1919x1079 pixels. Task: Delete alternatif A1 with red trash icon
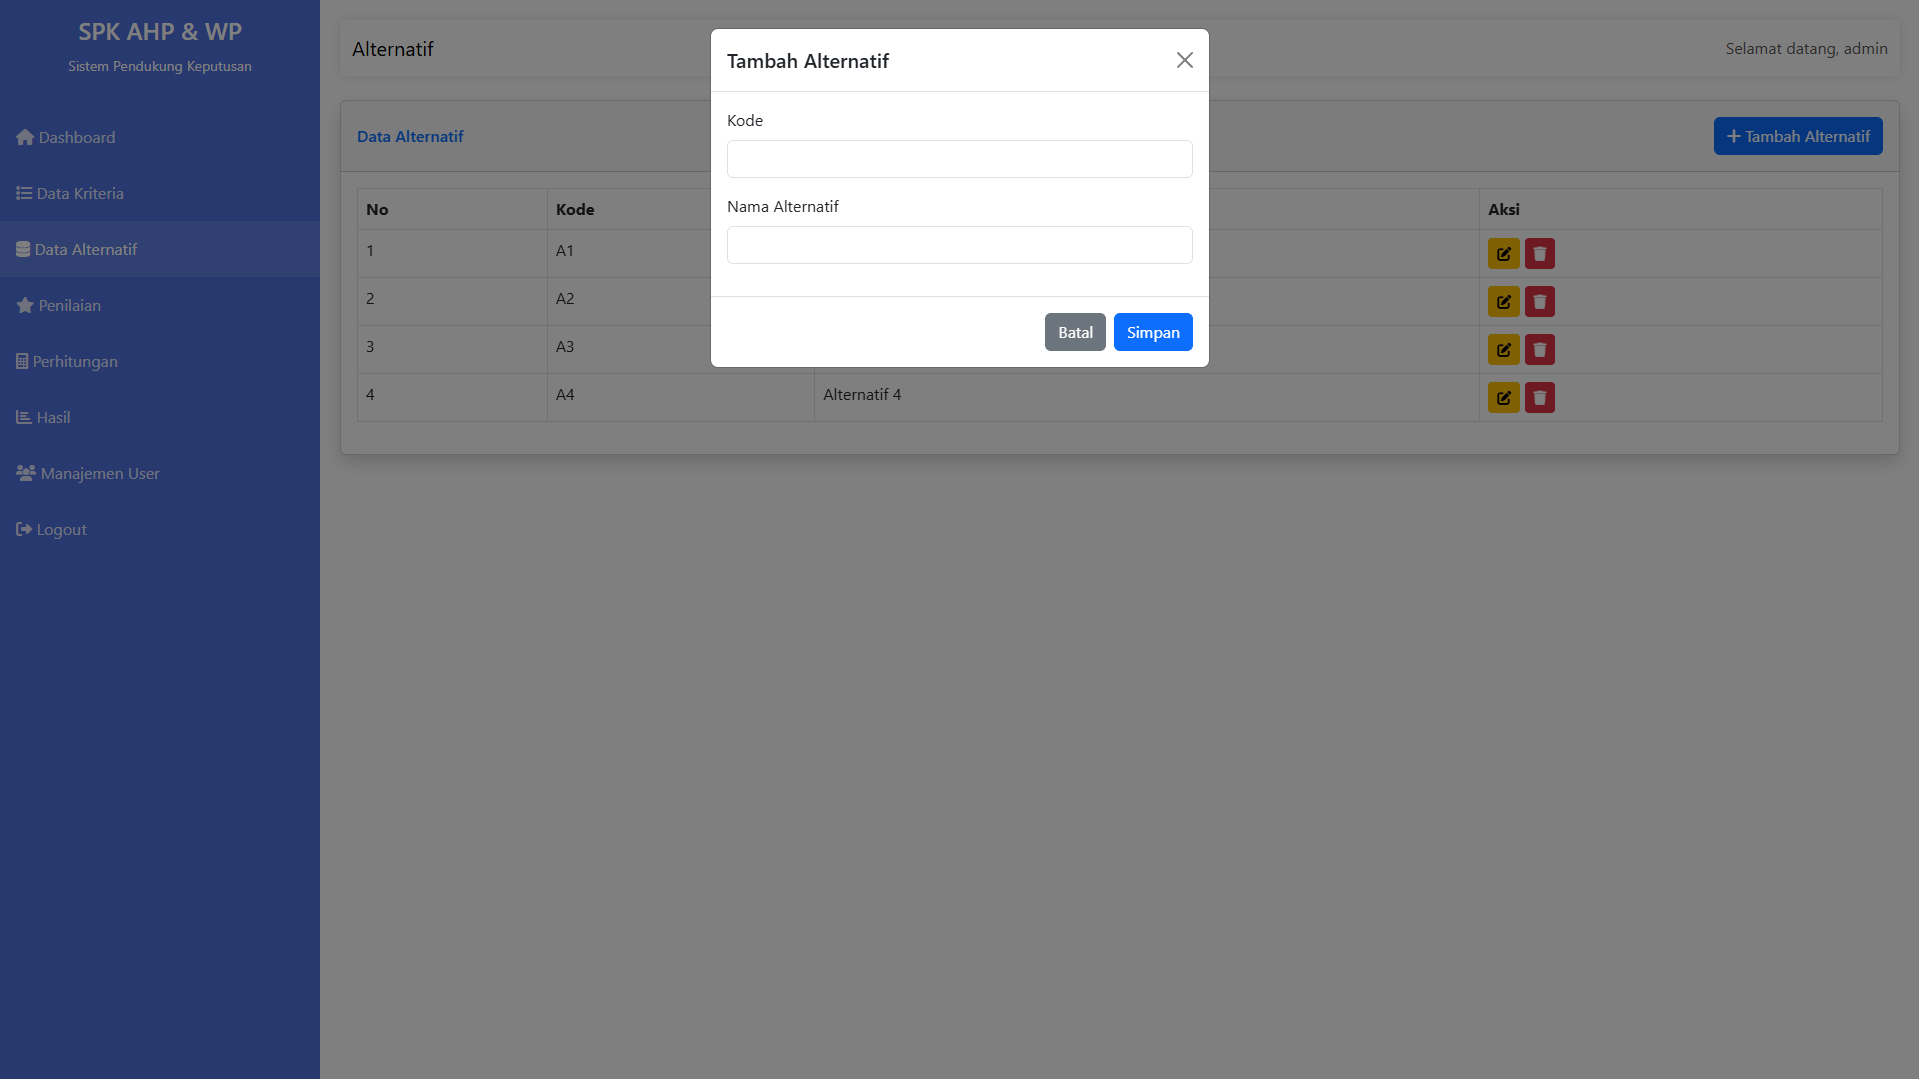pos(1540,254)
